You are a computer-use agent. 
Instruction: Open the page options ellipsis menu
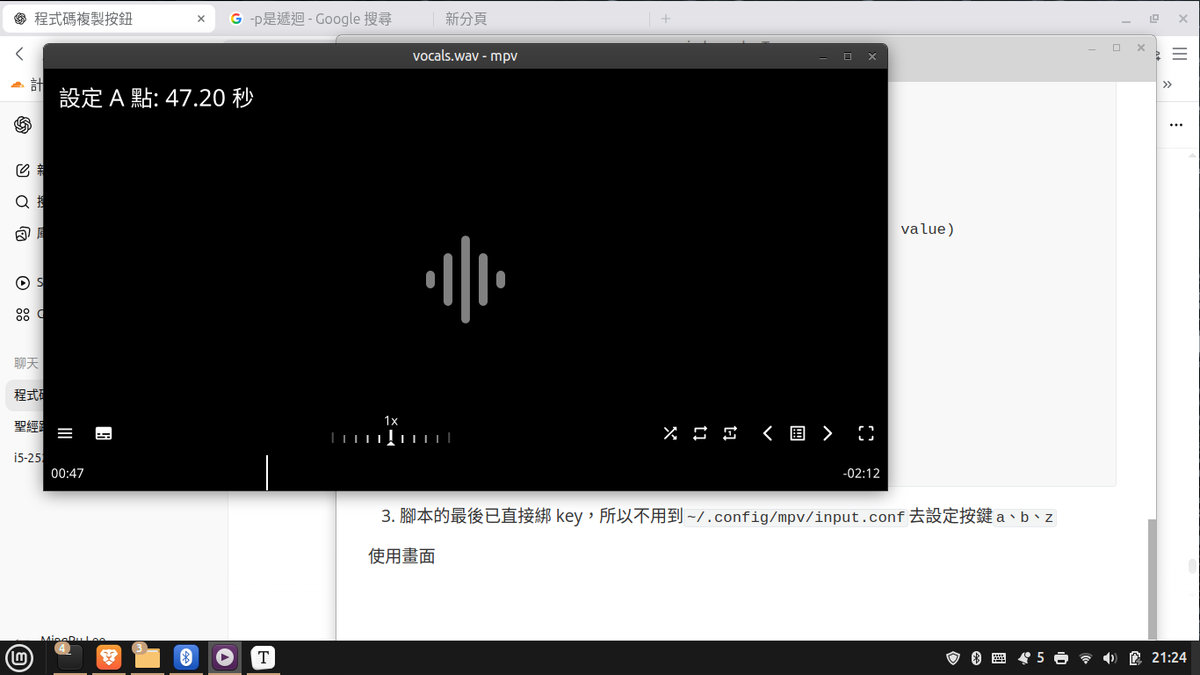pos(1176,125)
